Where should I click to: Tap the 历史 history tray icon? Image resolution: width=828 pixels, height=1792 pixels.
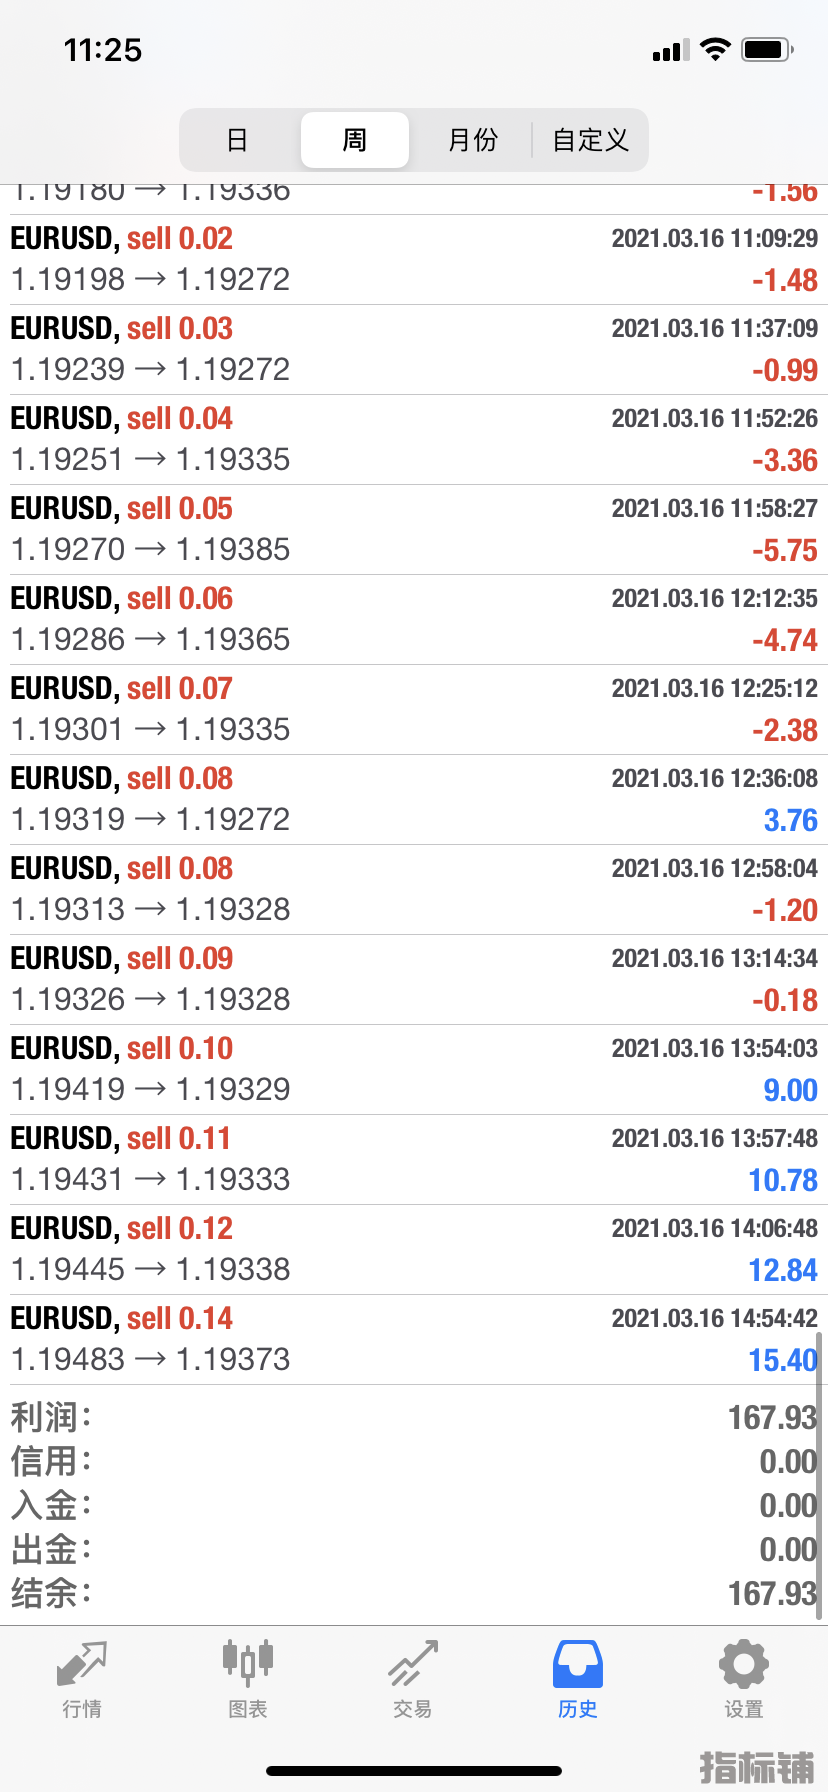pyautogui.click(x=578, y=1664)
